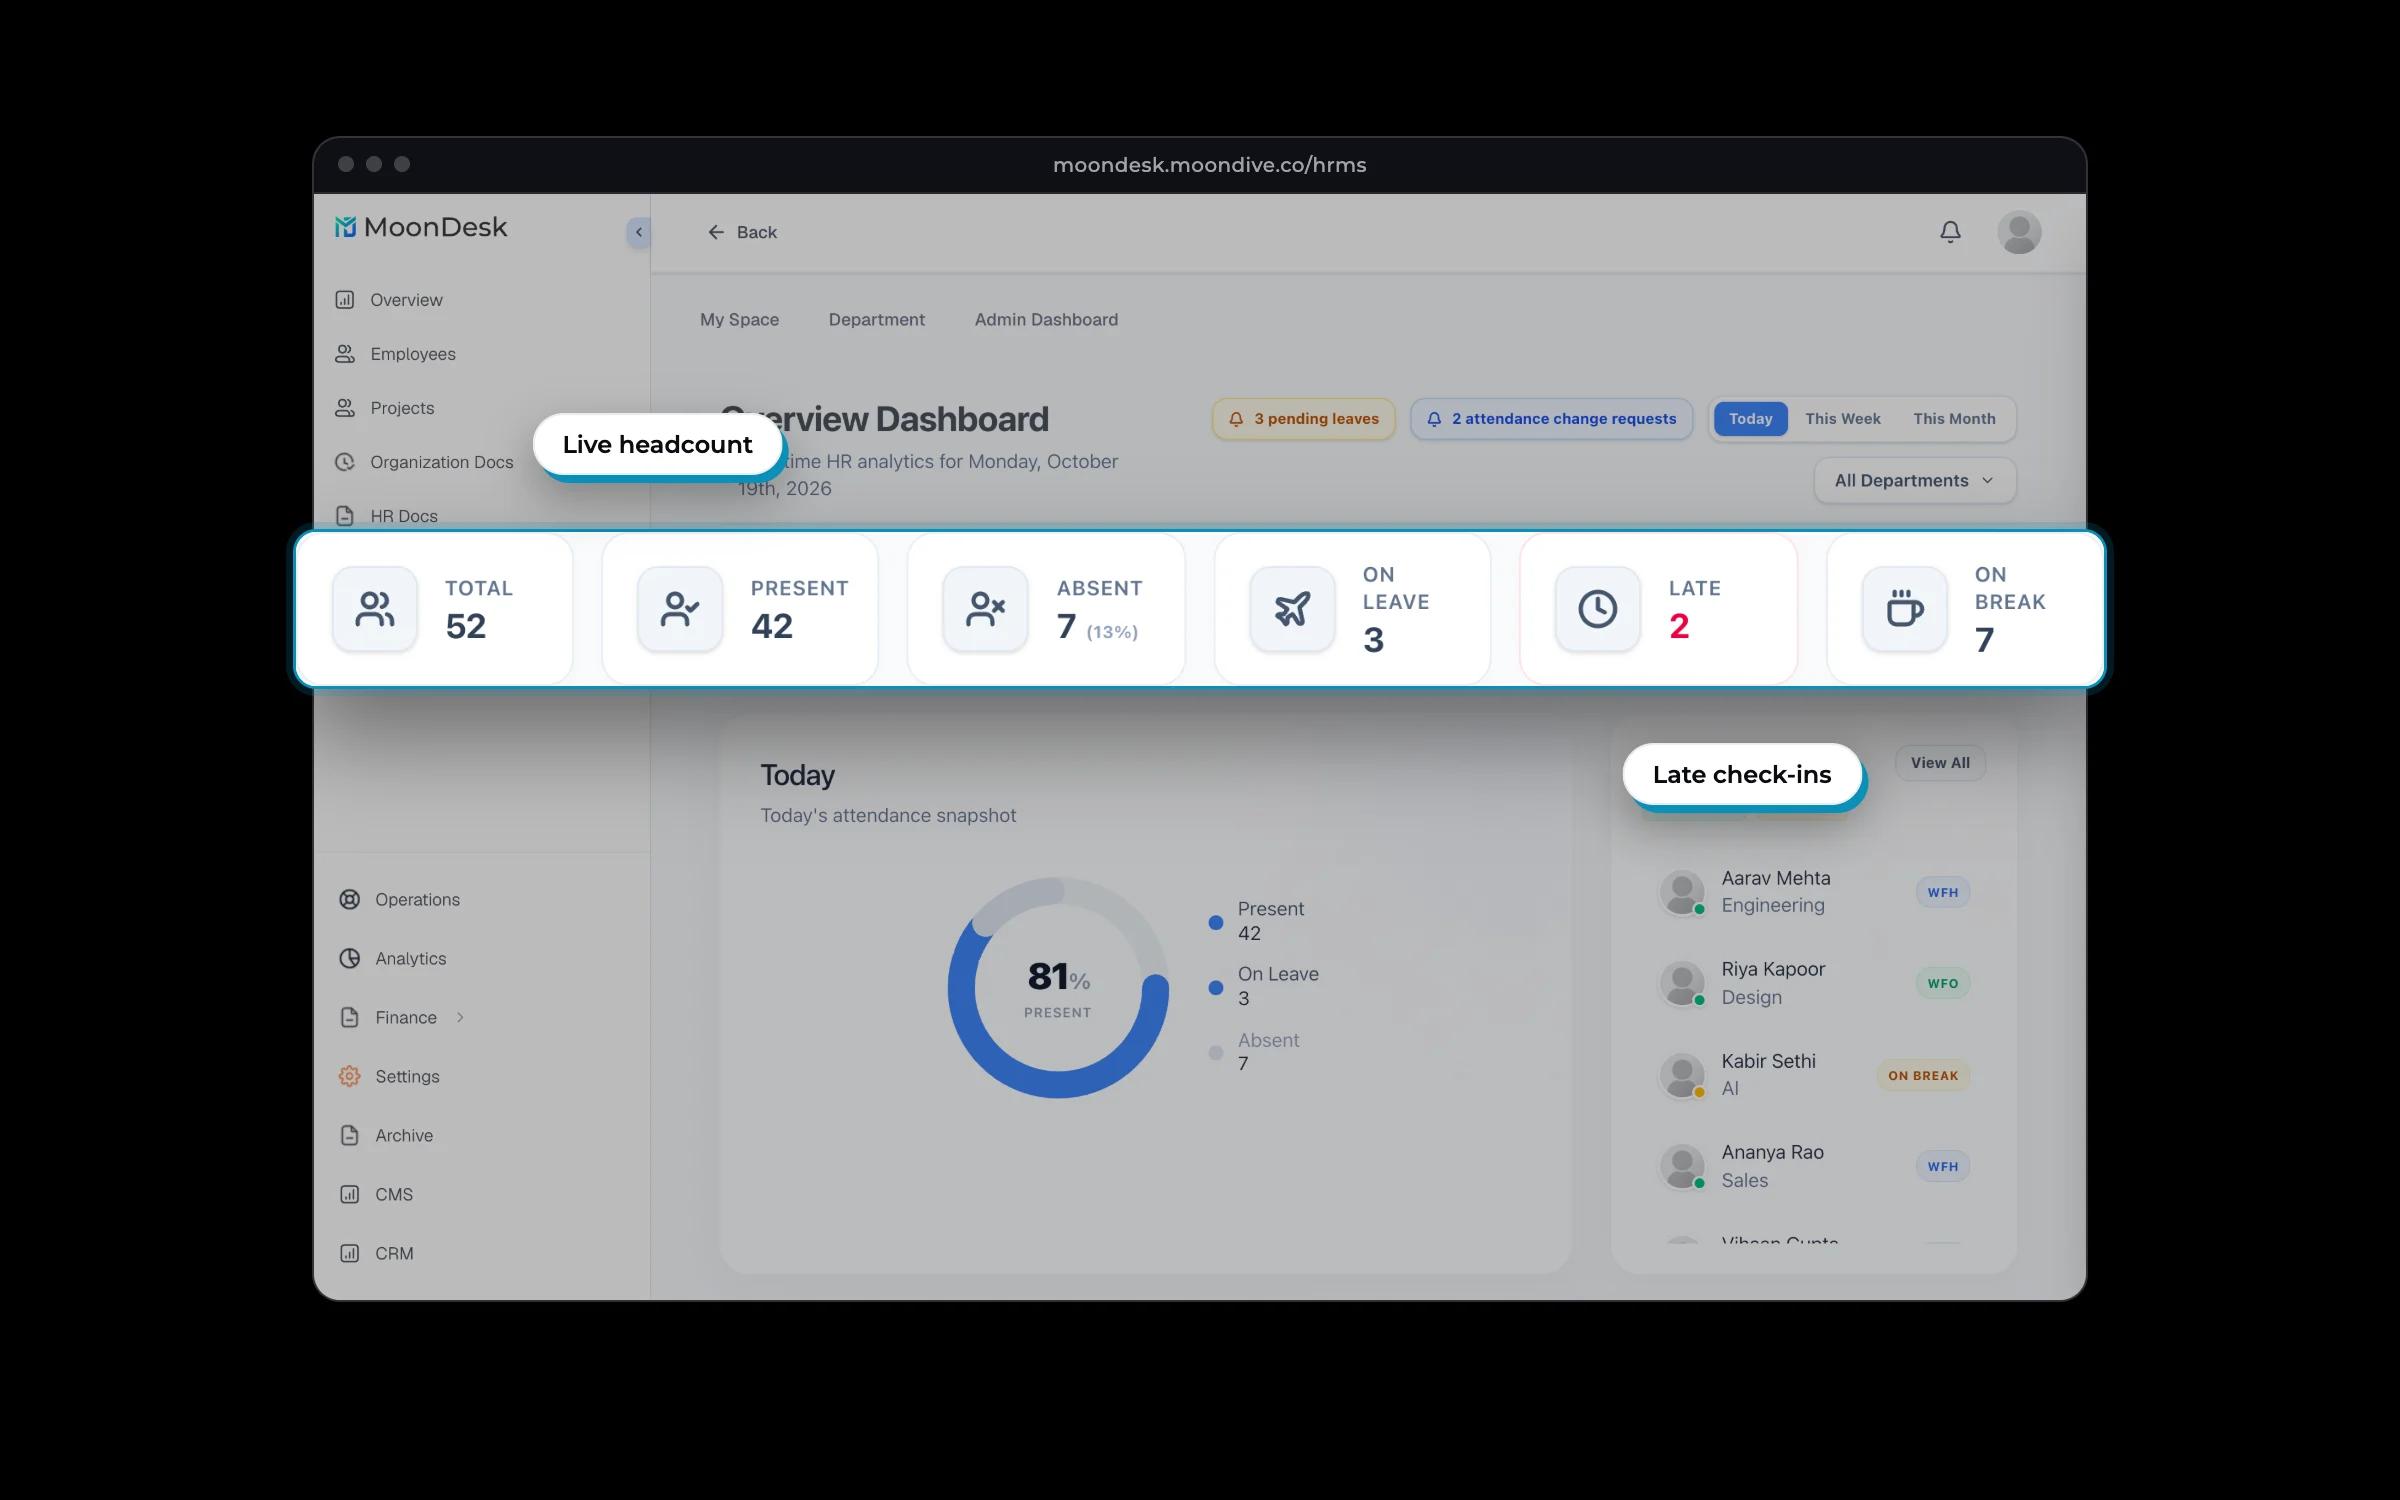
Task: Click the On Leave airplane icon
Action: pos(1292,609)
